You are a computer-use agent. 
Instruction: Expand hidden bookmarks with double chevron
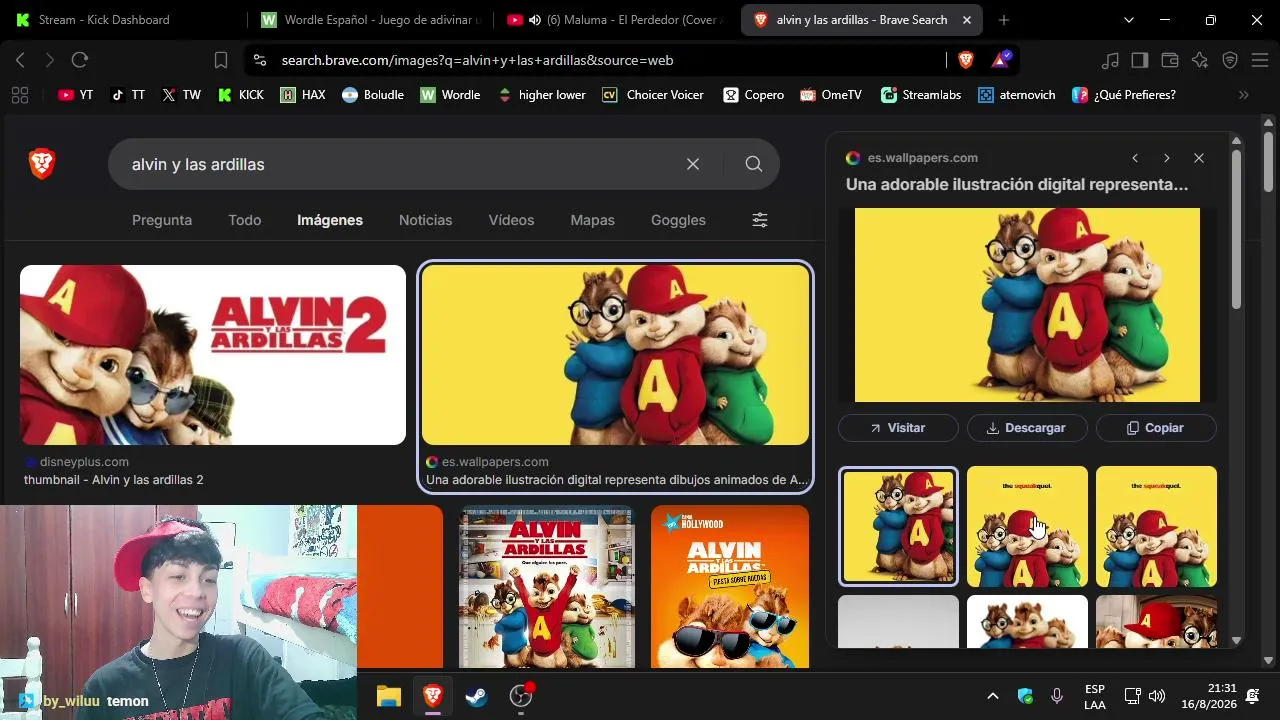(1244, 95)
